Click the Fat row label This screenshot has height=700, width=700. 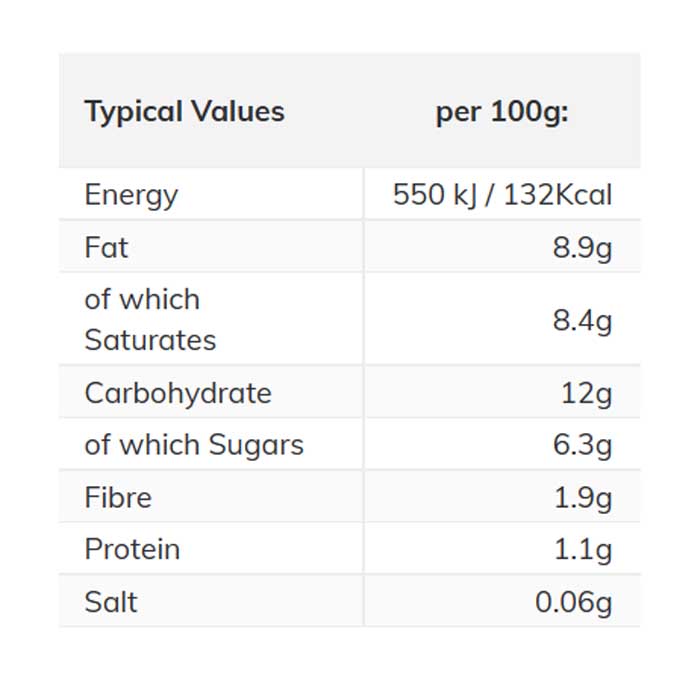coord(106,247)
